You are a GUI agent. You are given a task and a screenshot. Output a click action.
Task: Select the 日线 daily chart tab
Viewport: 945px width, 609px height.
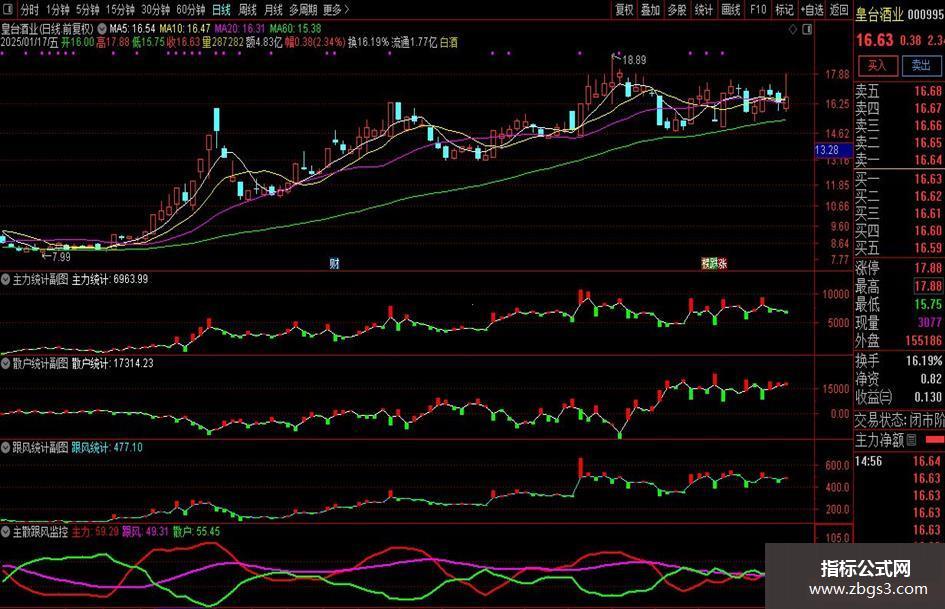[x=221, y=10]
